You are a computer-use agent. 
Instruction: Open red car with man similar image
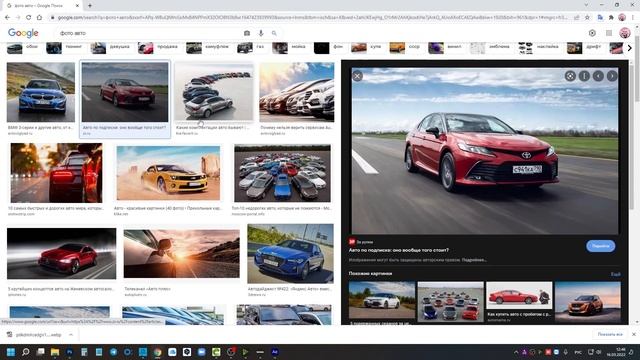(x=519, y=296)
